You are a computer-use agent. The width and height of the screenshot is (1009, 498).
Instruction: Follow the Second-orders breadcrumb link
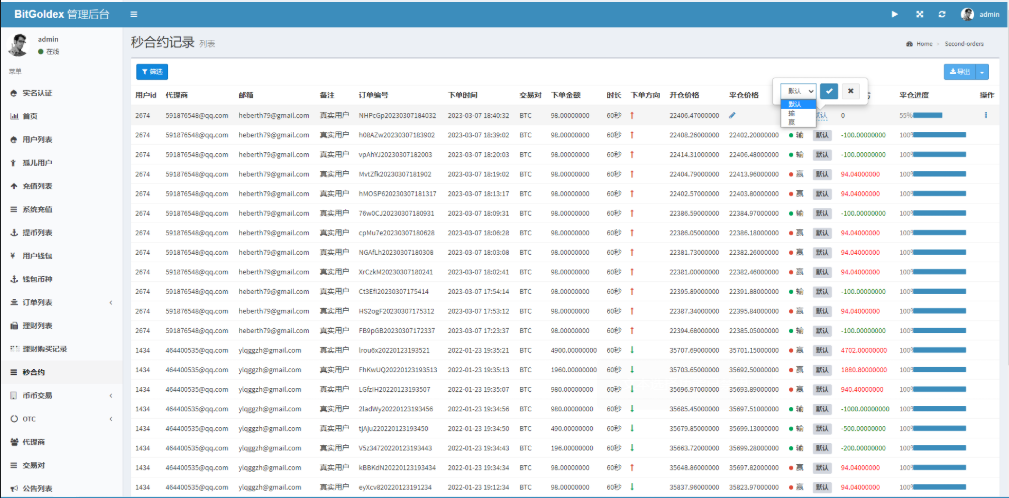[964, 44]
